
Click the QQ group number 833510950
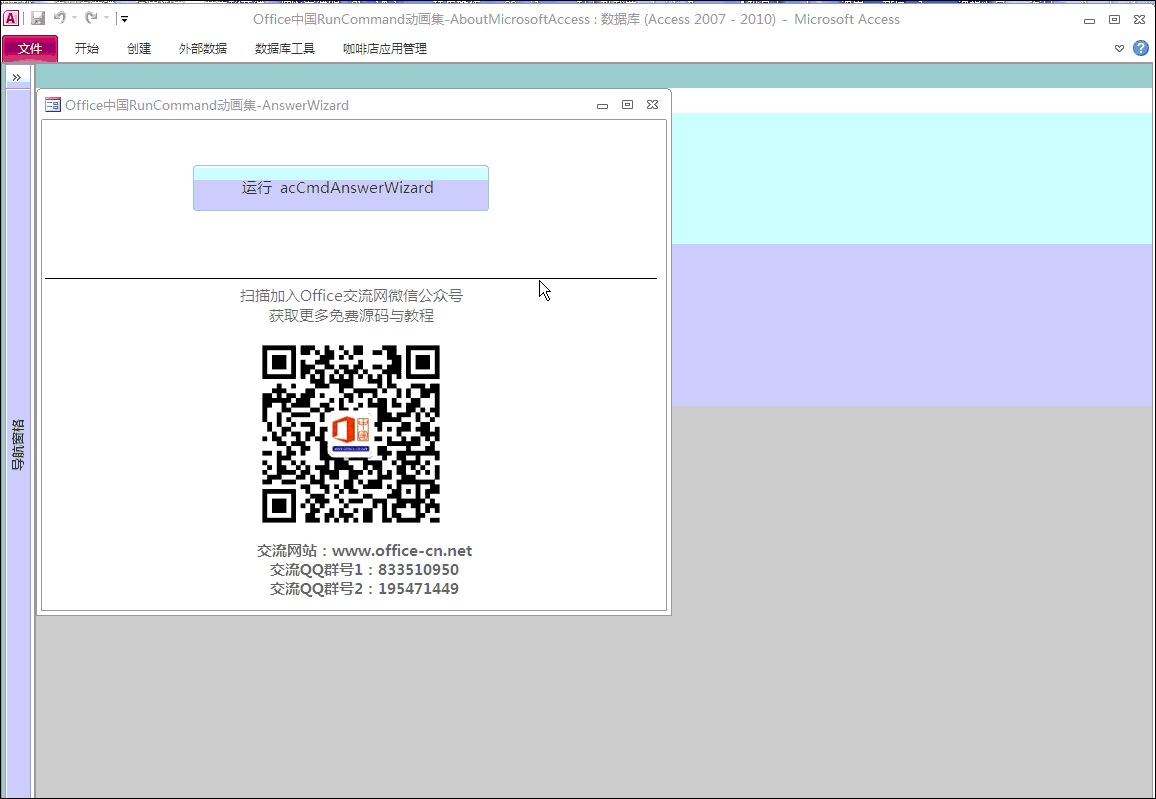tap(418, 570)
